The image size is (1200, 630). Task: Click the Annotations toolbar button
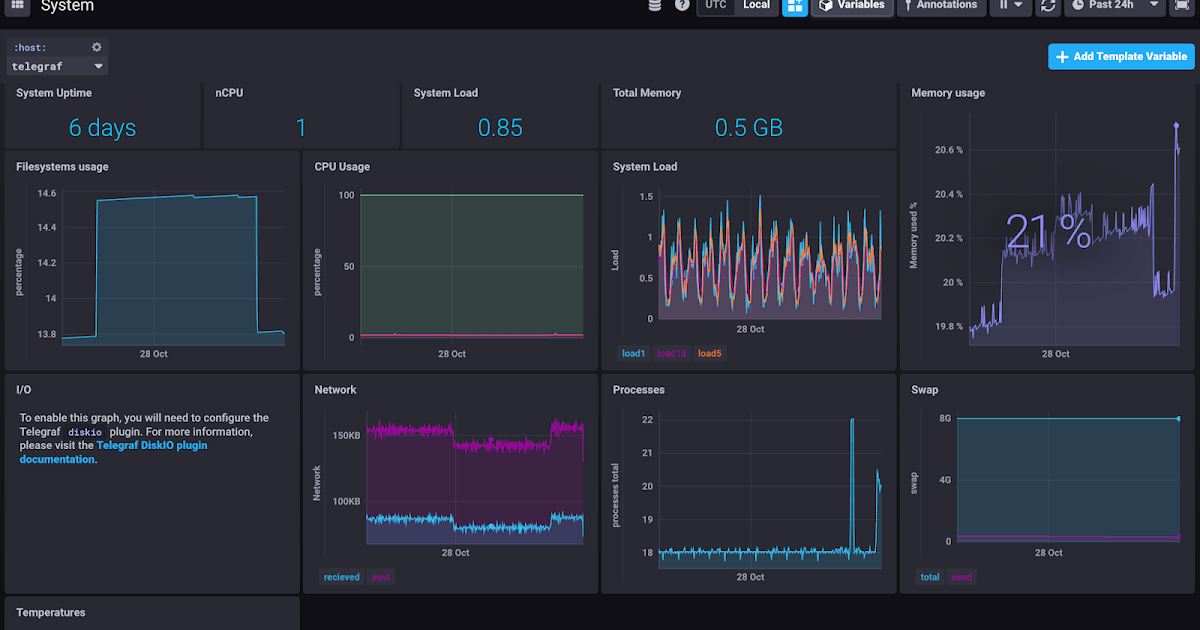point(940,5)
